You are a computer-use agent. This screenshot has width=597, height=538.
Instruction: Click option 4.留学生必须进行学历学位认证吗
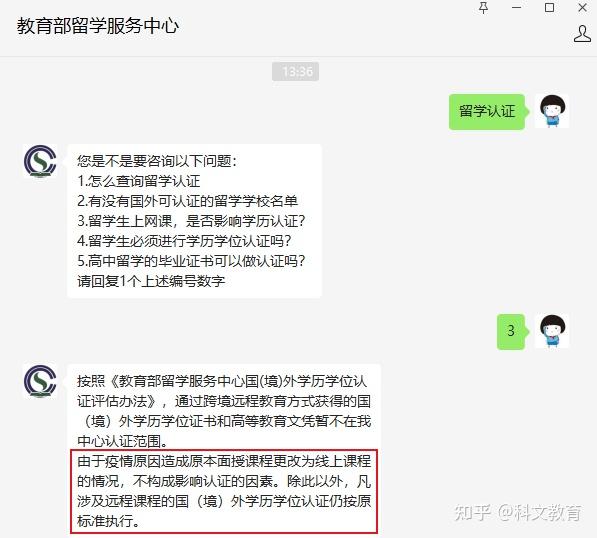point(184,241)
